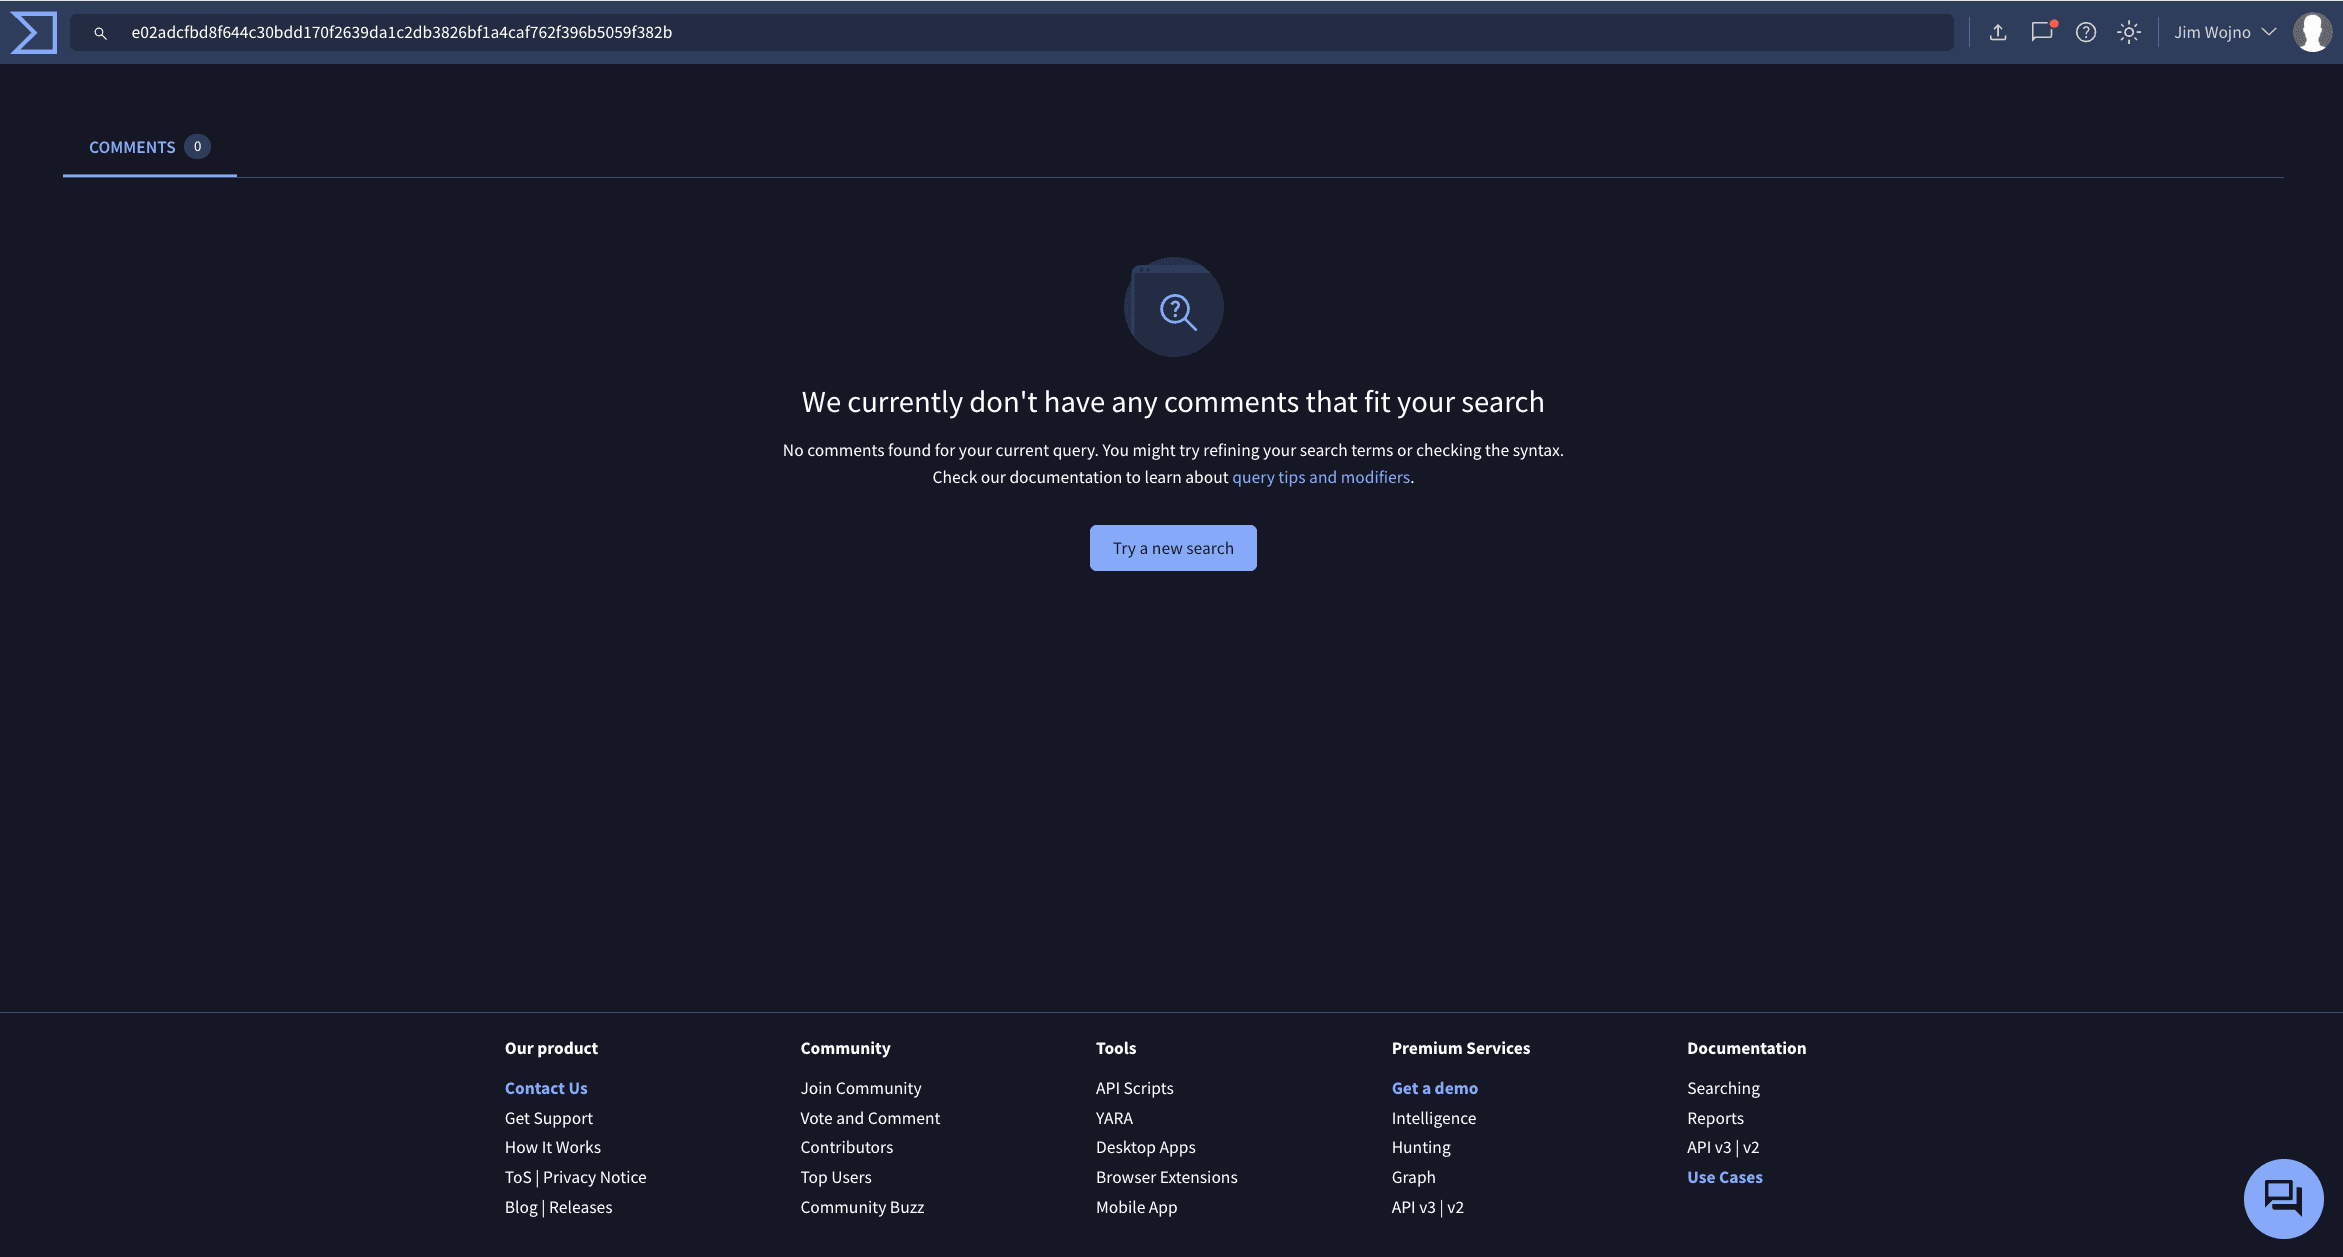
Task: Click Get a demo under Premium Services
Action: pyautogui.click(x=1434, y=1087)
